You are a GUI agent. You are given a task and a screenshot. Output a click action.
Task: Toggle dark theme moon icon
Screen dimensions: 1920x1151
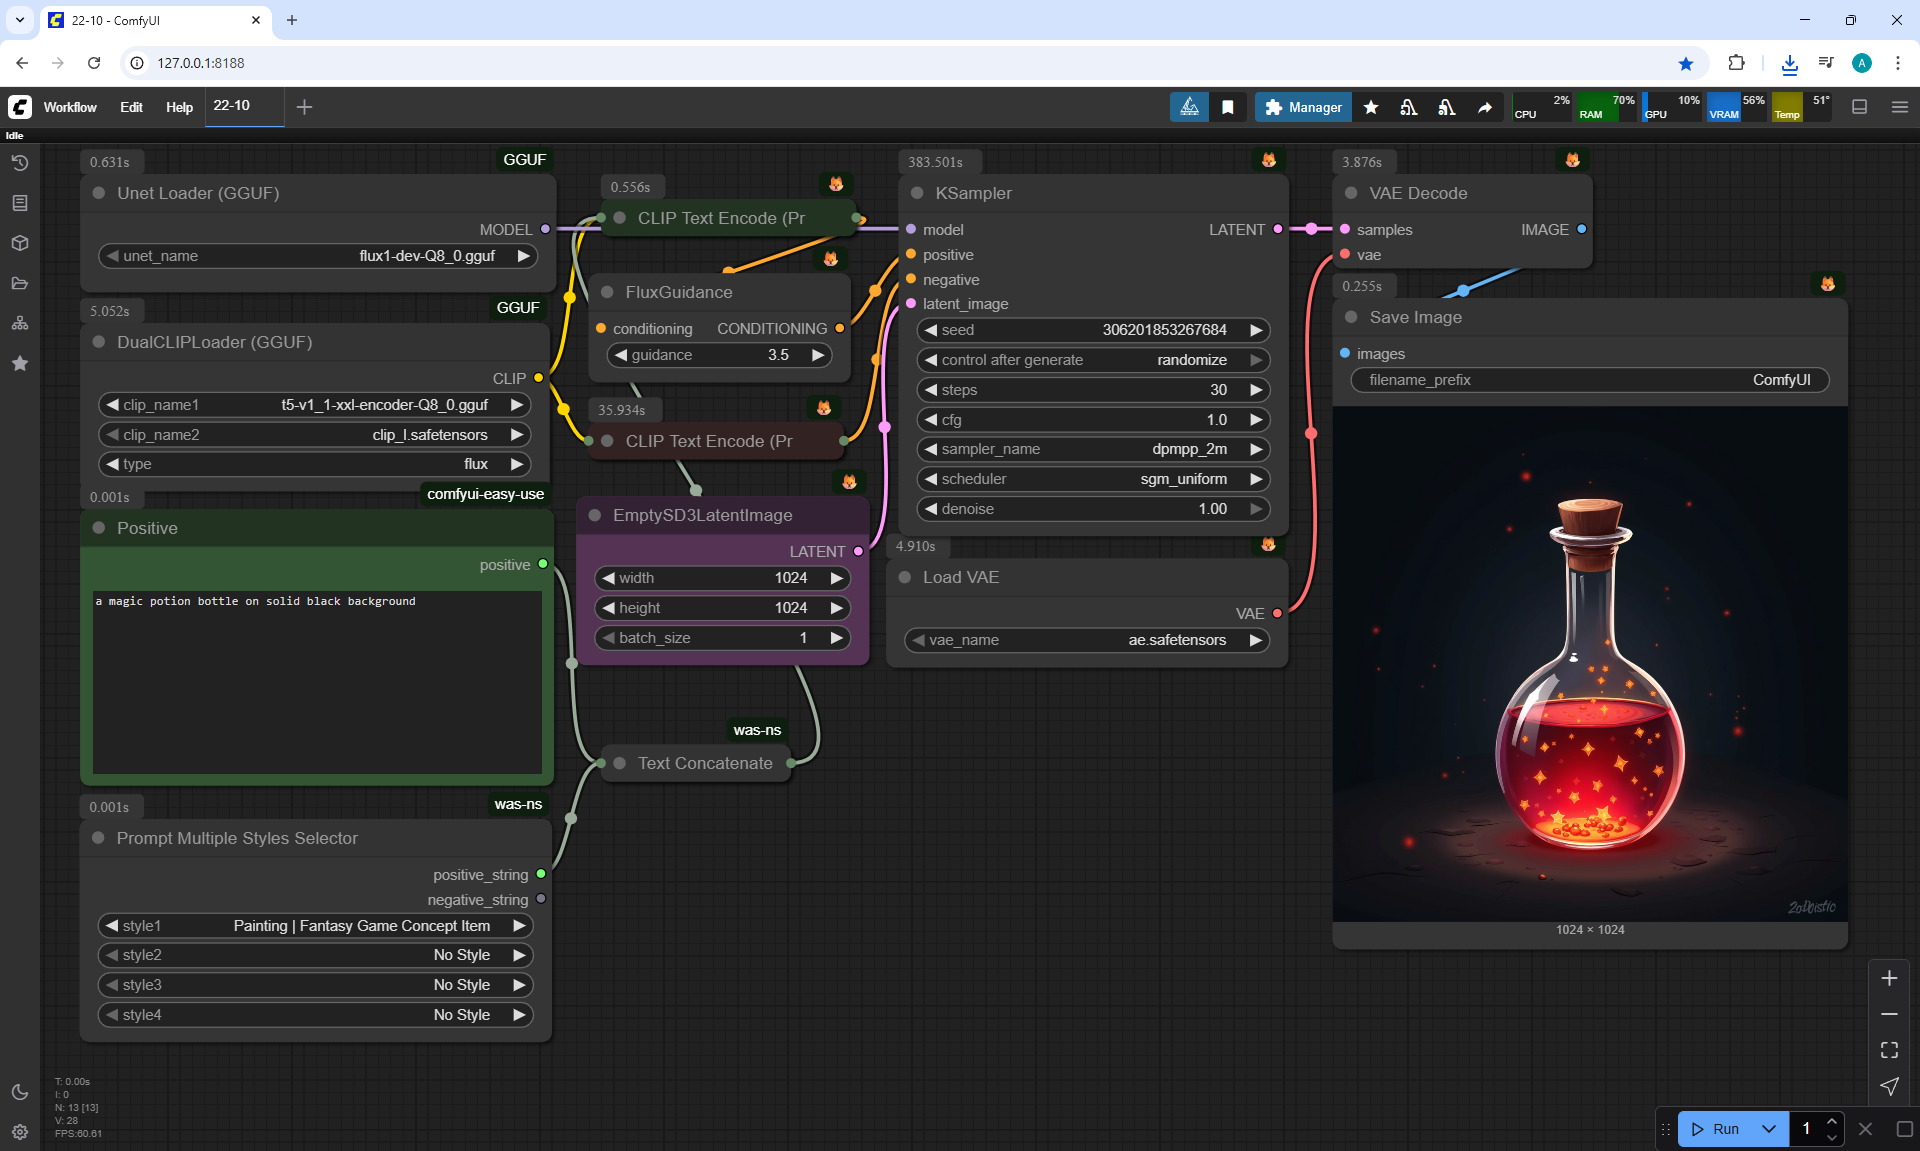[x=20, y=1092]
